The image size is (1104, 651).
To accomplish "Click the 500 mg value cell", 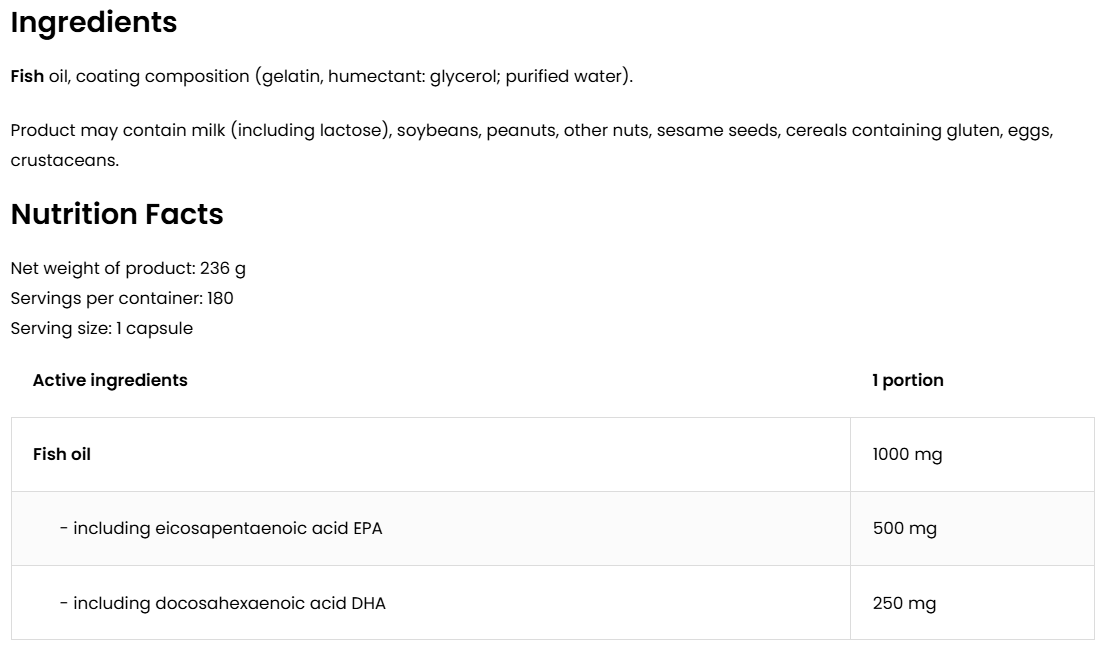I will point(904,528).
